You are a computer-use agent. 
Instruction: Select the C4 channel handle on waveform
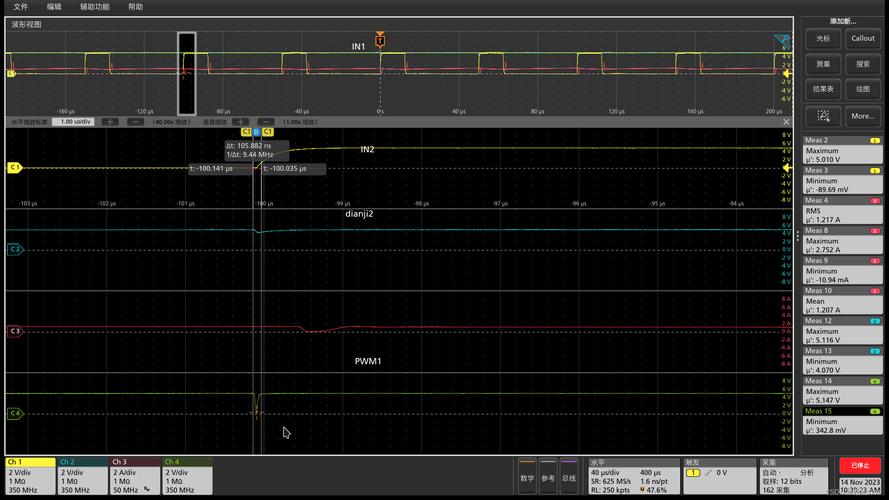(14, 413)
